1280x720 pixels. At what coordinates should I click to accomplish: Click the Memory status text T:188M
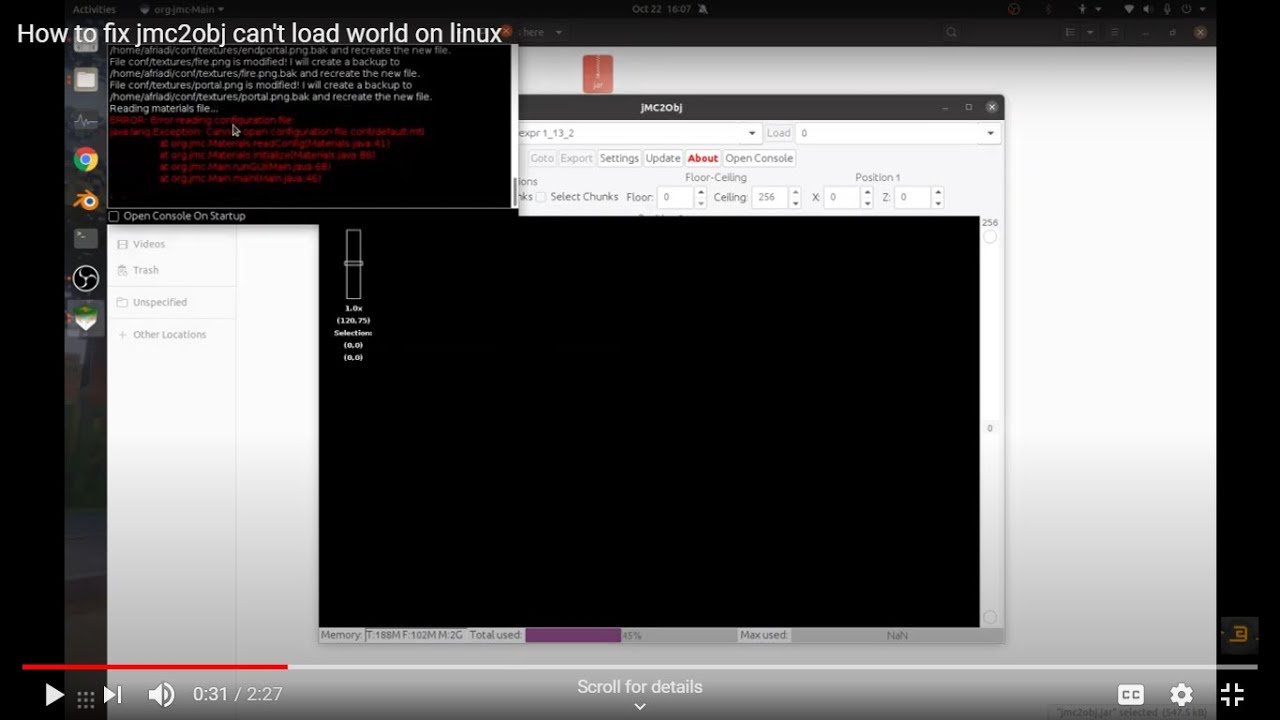pos(414,635)
